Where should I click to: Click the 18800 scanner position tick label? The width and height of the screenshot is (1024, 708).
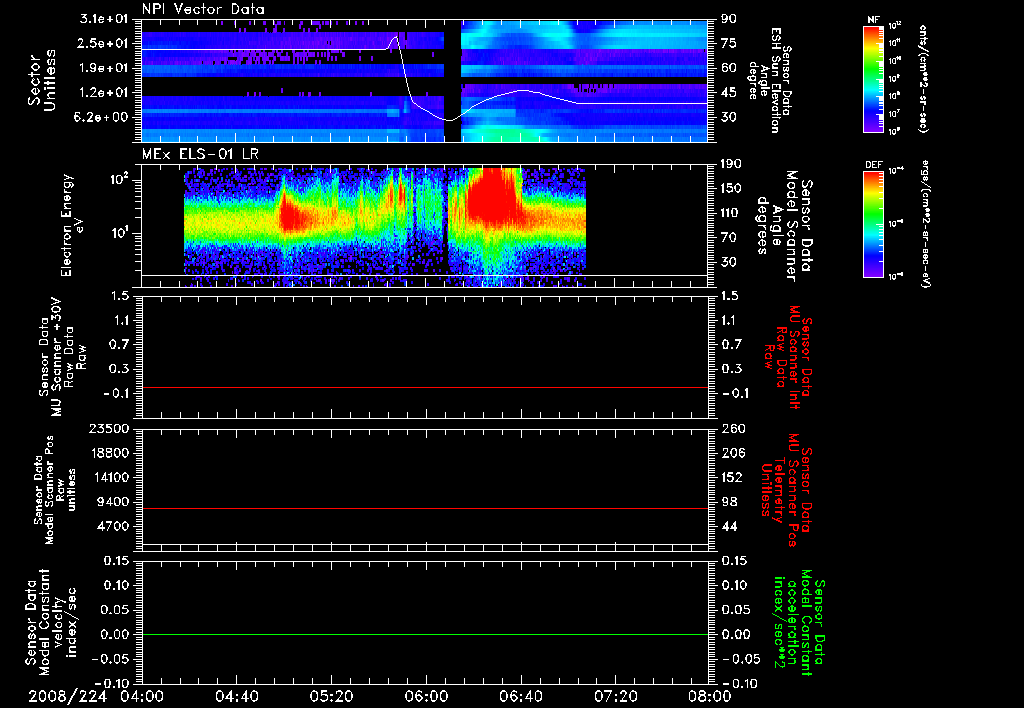(x=108, y=453)
